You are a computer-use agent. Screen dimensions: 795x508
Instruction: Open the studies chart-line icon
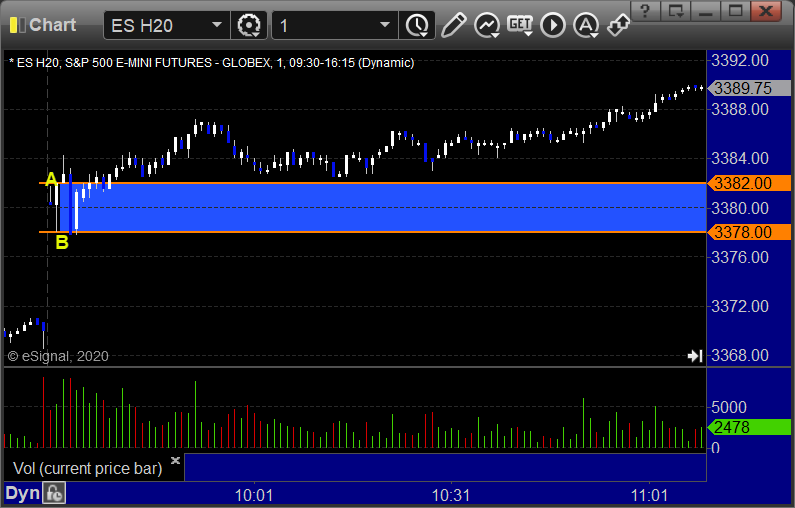click(487, 25)
